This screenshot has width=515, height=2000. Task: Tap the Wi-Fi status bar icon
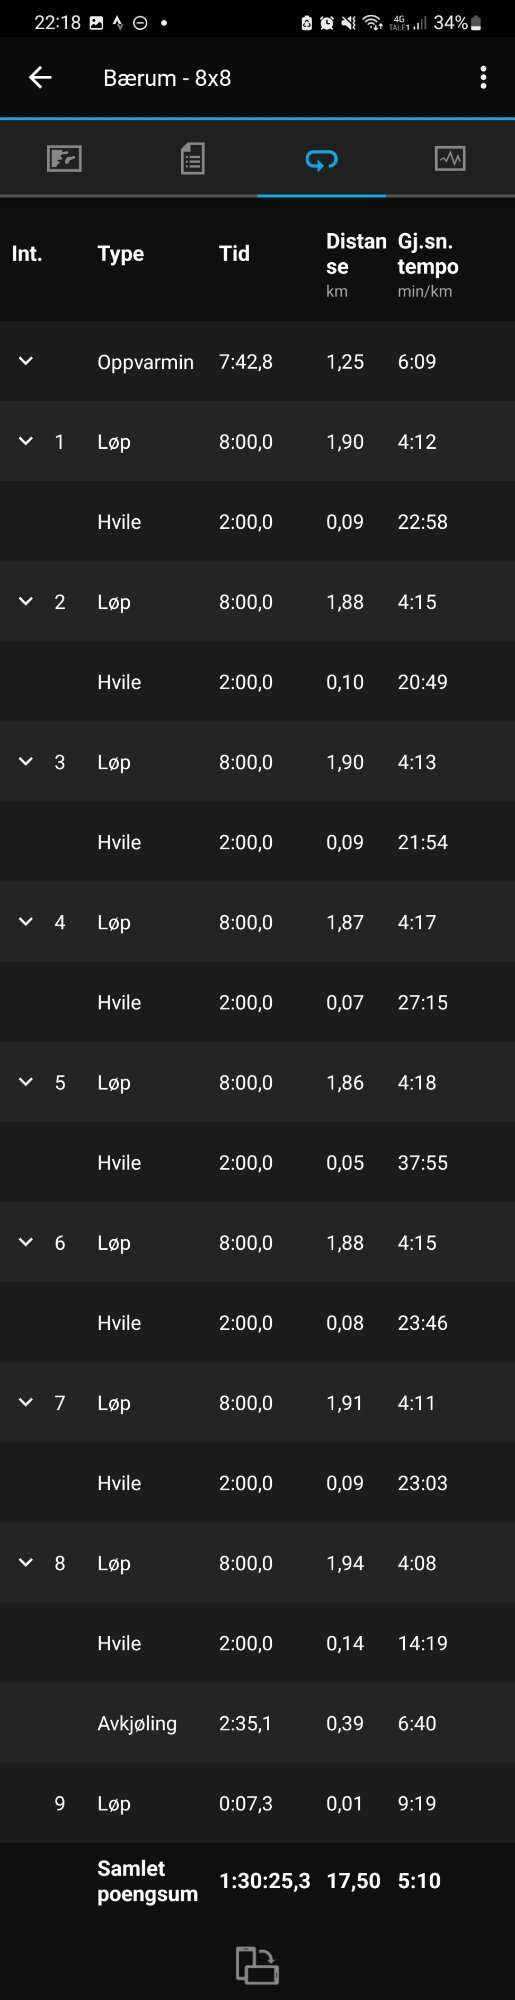[372, 22]
